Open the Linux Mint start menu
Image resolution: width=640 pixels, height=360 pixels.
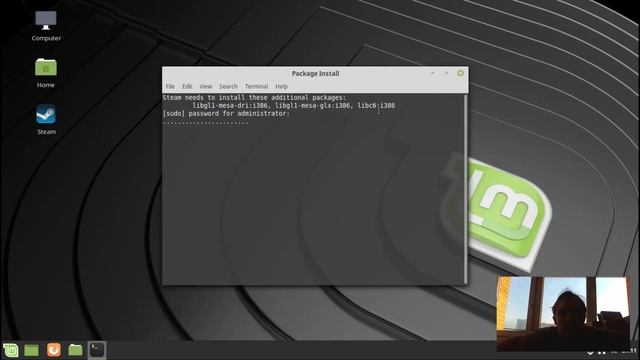pyautogui.click(x=11, y=350)
